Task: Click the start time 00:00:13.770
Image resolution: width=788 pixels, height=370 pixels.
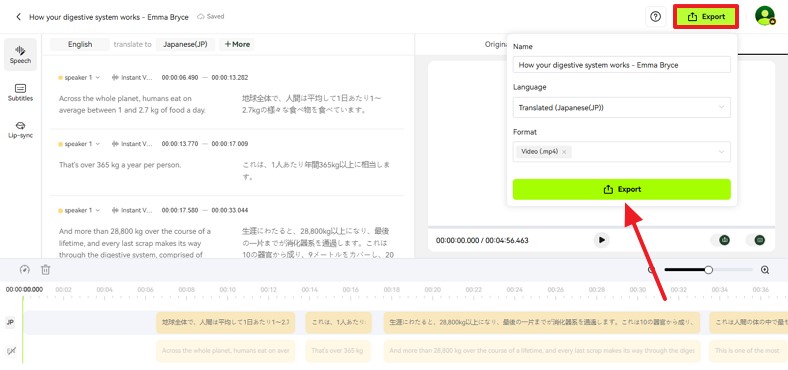Action: coord(180,144)
